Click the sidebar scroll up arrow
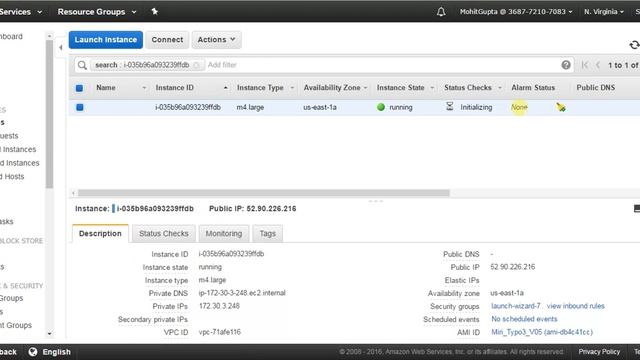 click(49, 36)
